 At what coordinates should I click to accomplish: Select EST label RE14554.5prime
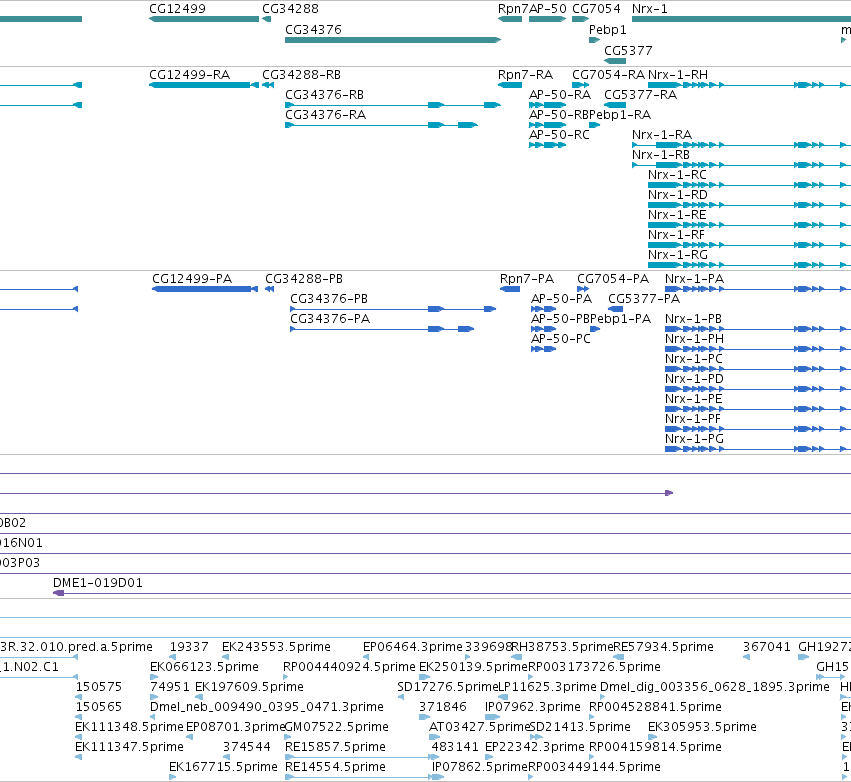point(335,766)
